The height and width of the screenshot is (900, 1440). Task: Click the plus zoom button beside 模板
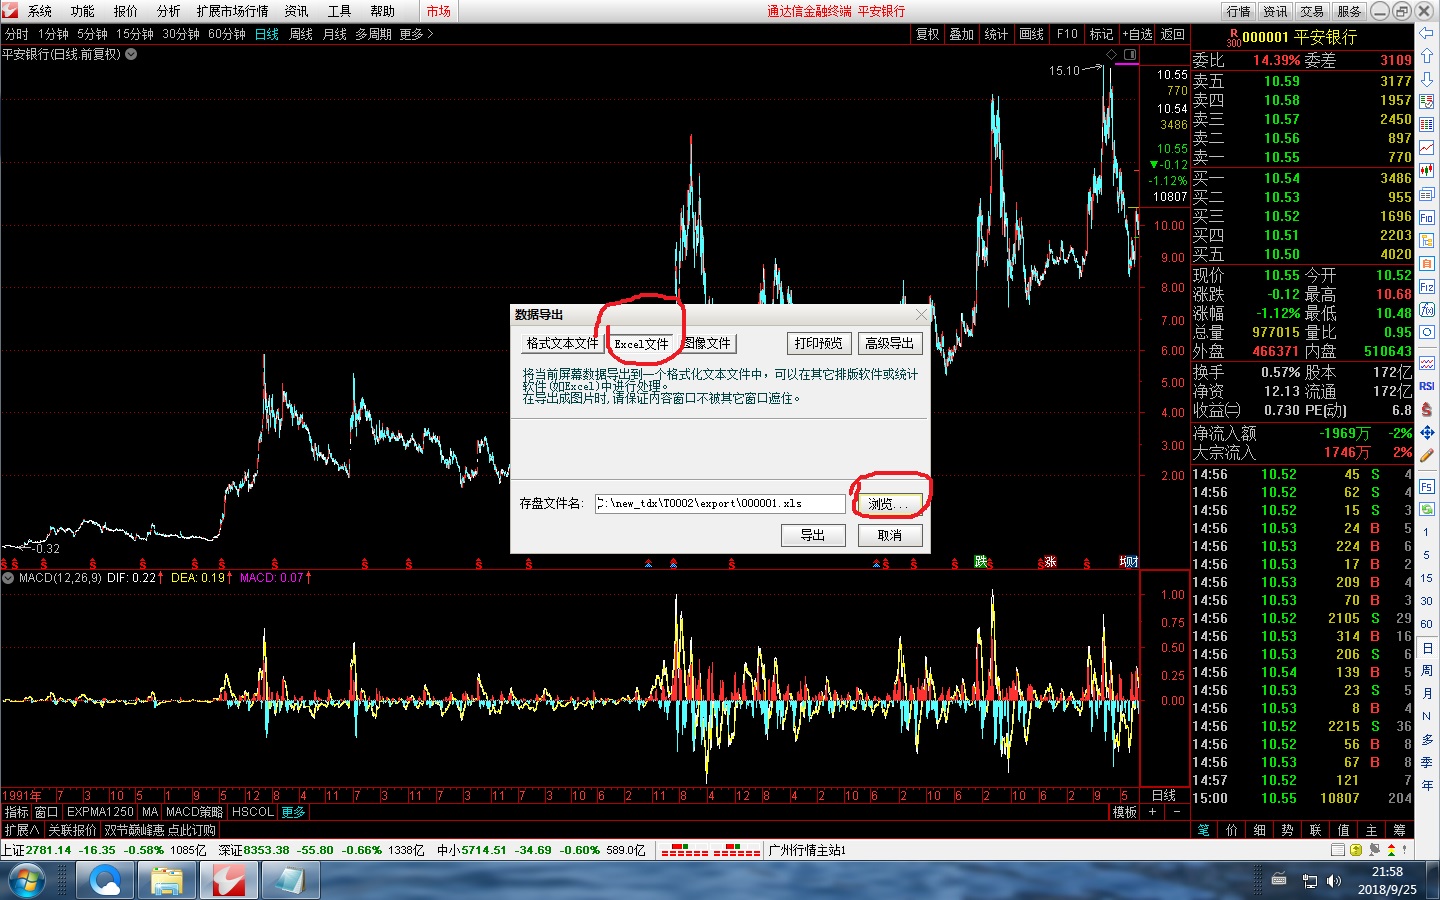coord(1153,812)
